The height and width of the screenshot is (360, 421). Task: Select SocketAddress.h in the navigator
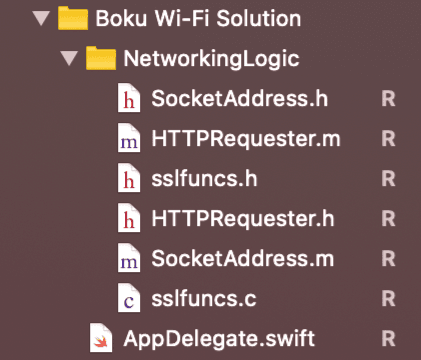coord(240,99)
